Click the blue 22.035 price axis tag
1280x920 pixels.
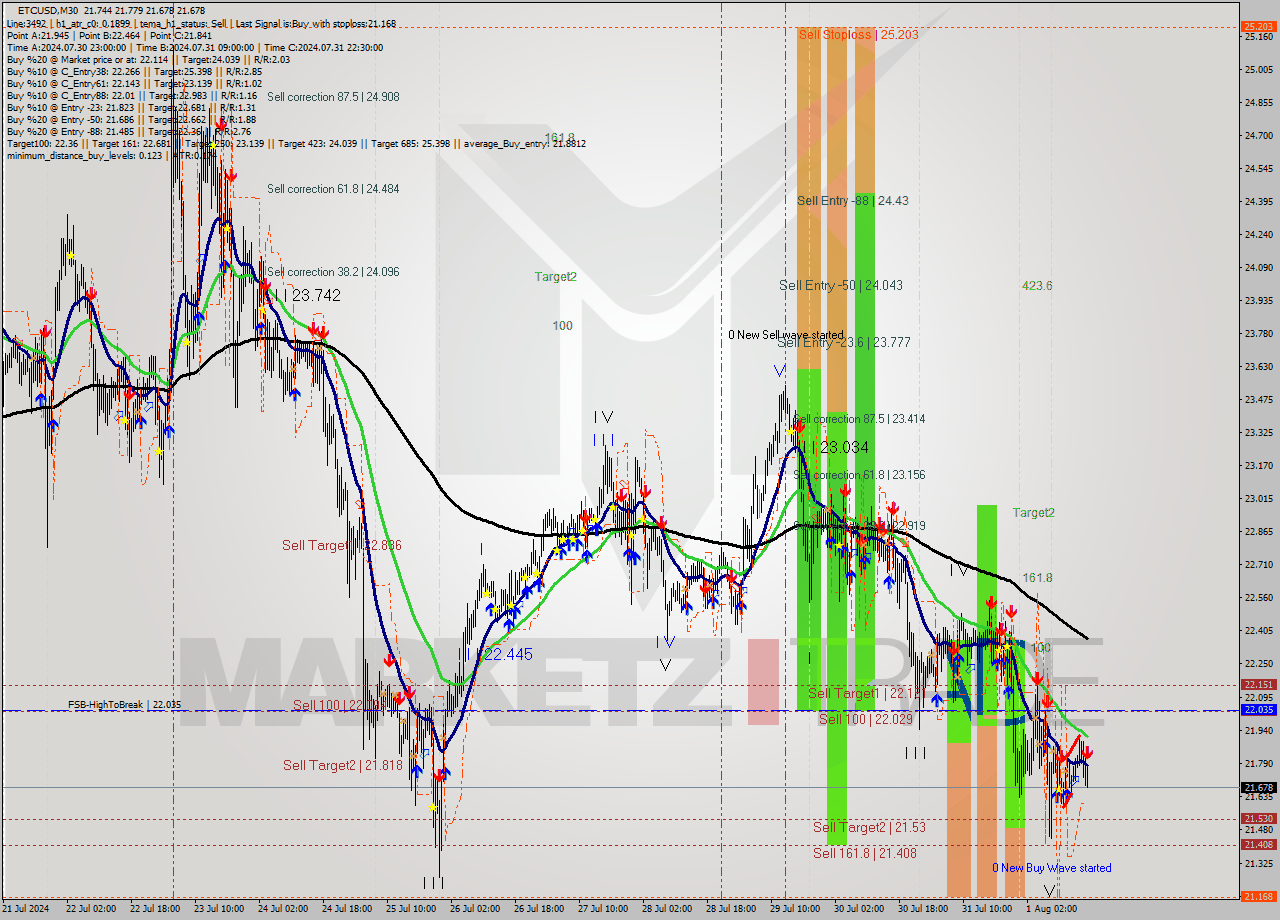[1257, 710]
